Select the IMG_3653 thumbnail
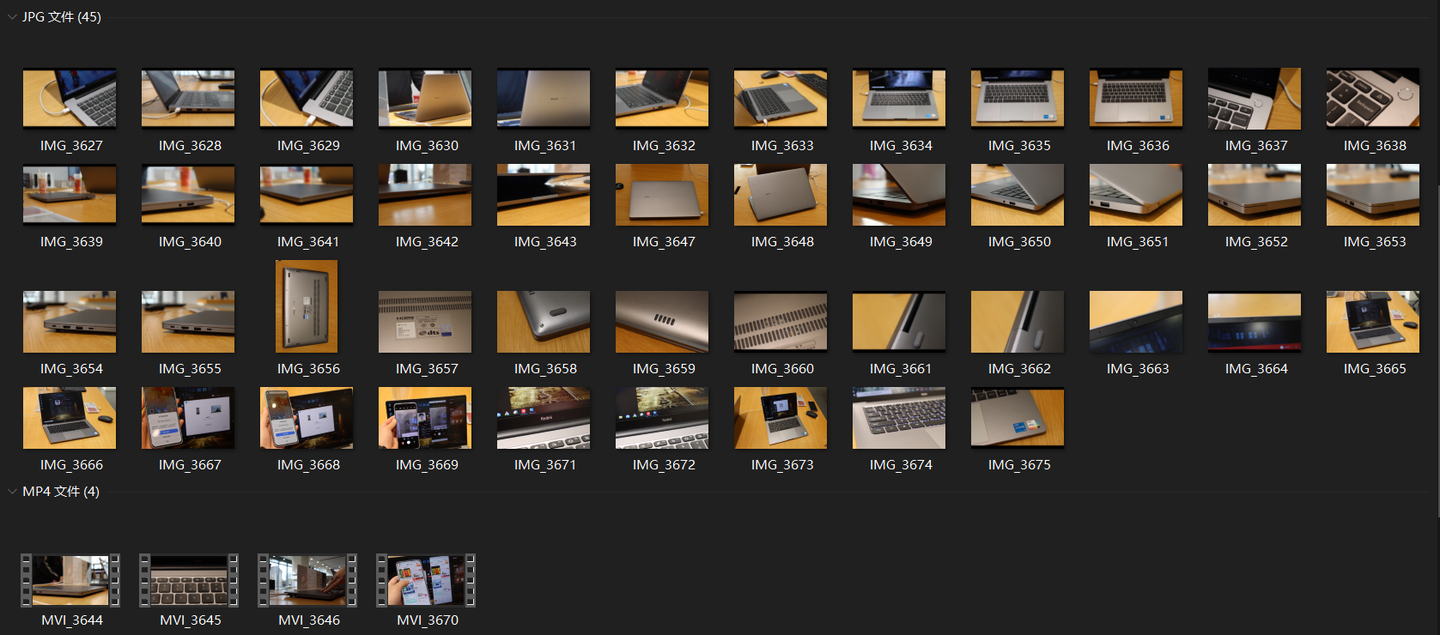 [x=1373, y=194]
